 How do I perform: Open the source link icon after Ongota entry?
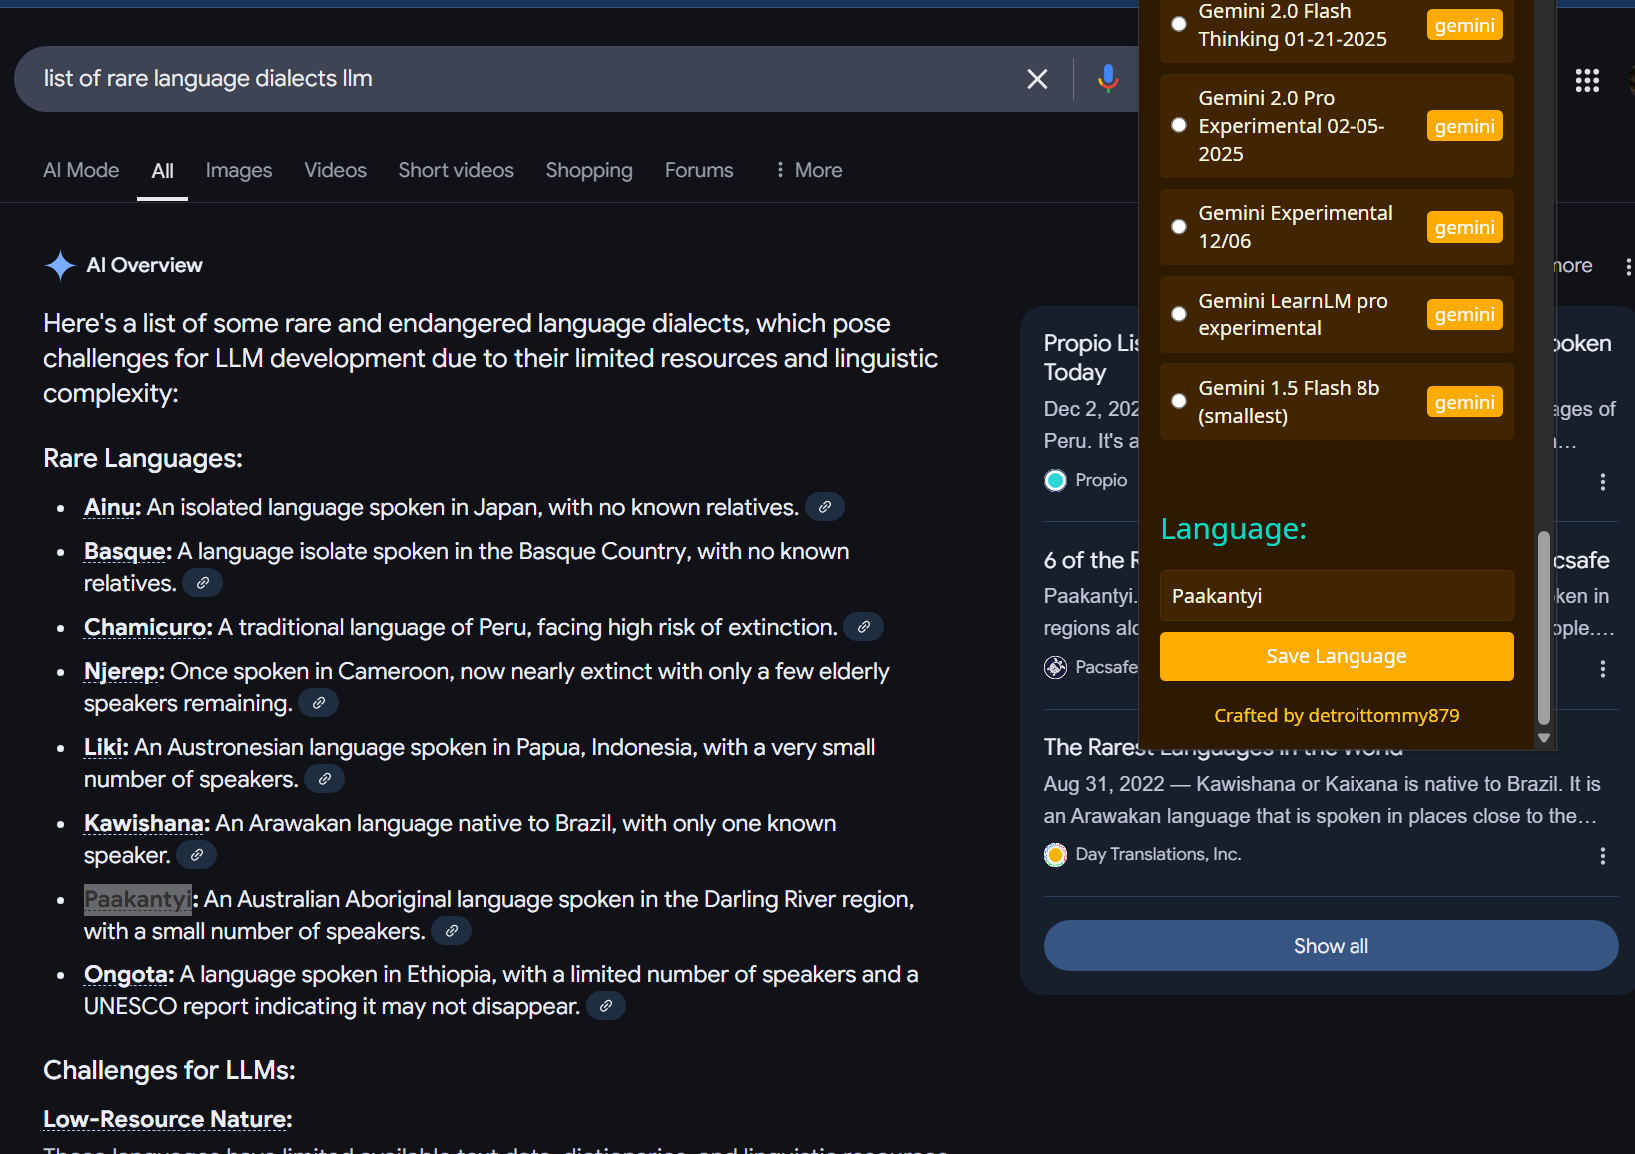pos(606,1006)
